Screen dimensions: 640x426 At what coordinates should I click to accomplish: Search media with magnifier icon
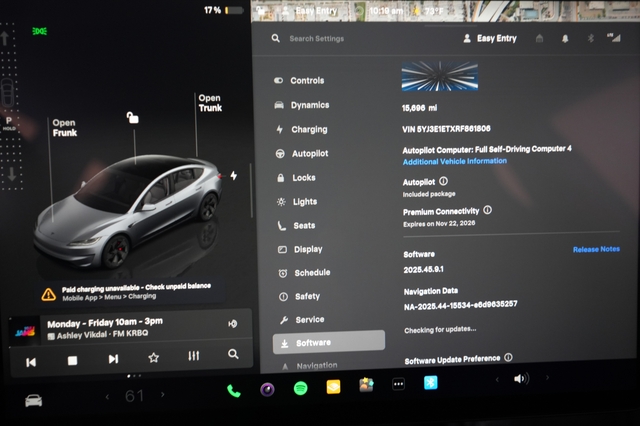(x=233, y=354)
